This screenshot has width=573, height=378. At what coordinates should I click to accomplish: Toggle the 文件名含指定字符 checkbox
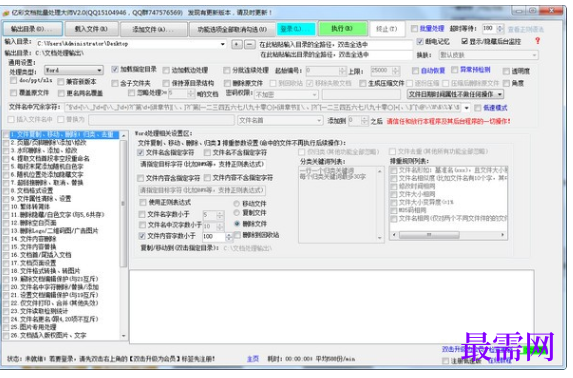[141, 152]
